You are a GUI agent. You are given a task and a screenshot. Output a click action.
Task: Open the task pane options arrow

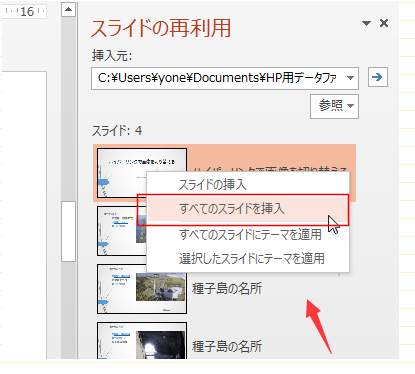[366, 23]
